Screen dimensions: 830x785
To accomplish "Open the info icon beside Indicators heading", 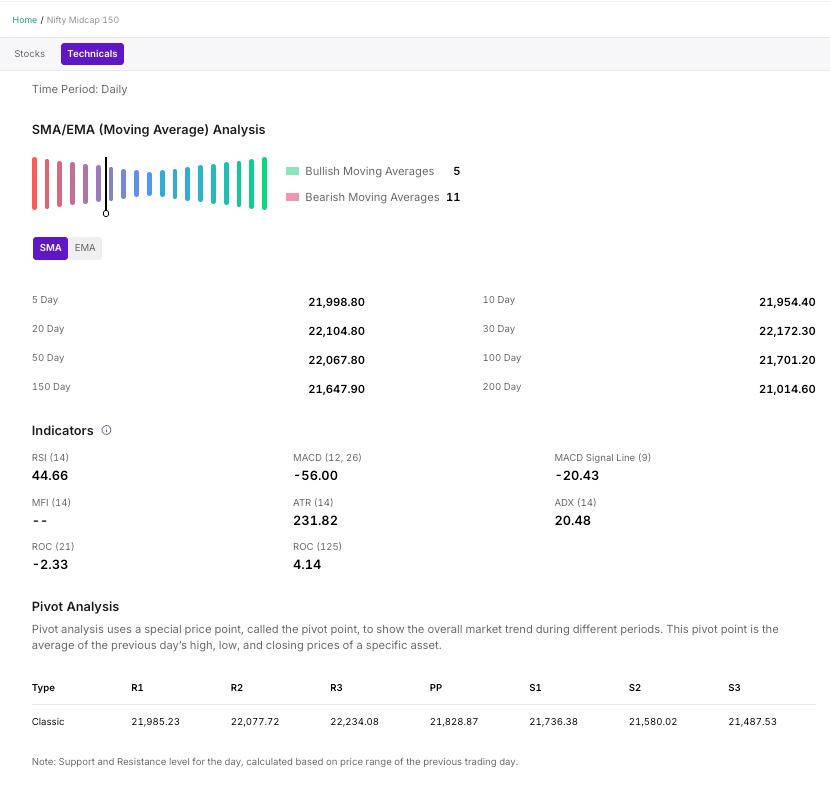I will (x=107, y=431).
